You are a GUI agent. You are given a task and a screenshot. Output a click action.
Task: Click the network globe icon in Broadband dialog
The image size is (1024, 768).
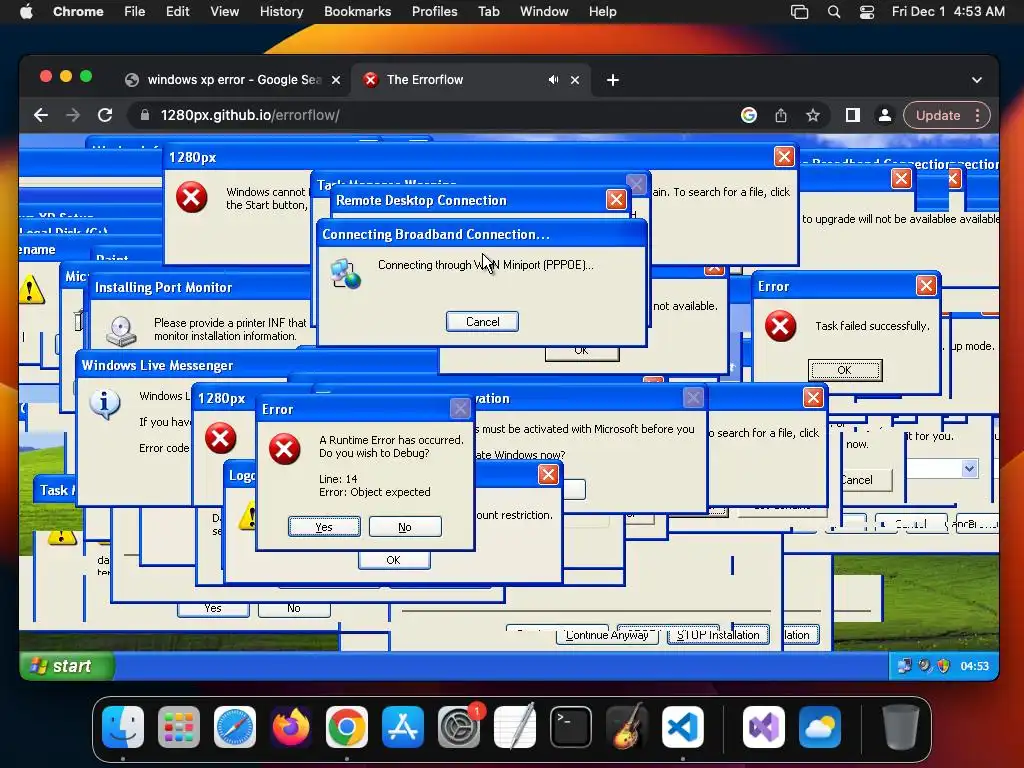pyautogui.click(x=345, y=274)
